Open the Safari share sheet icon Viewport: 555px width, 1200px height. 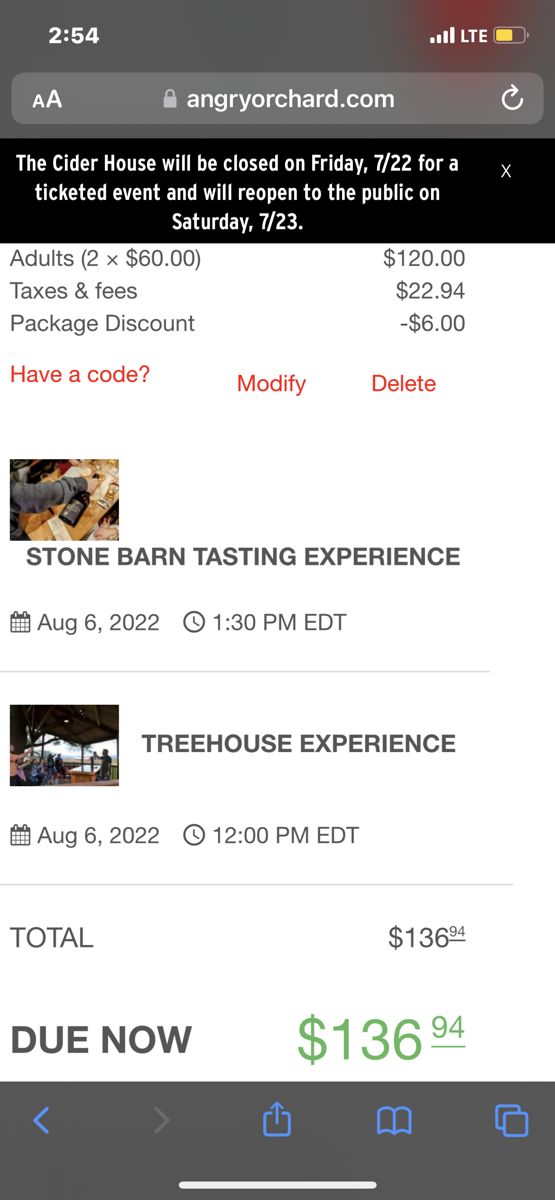pos(277,1118)
